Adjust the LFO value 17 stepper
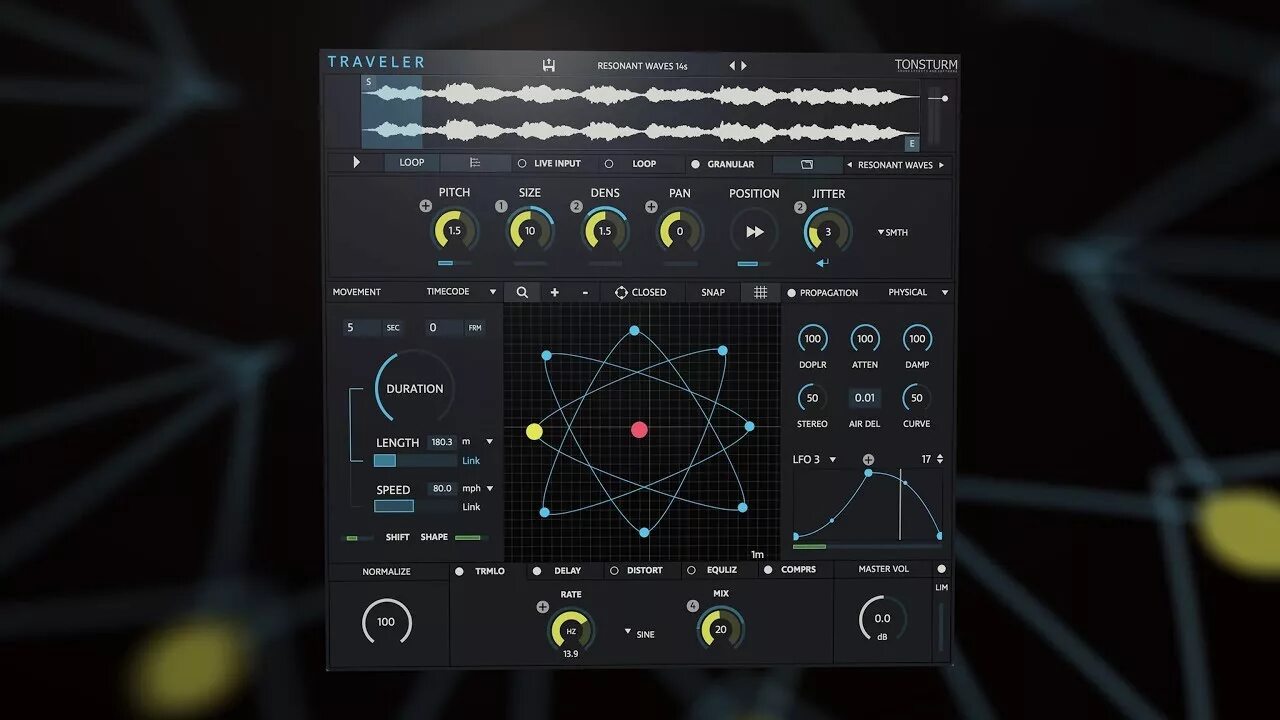Viewport: 1280px width, 720px height. pos(939,459)
